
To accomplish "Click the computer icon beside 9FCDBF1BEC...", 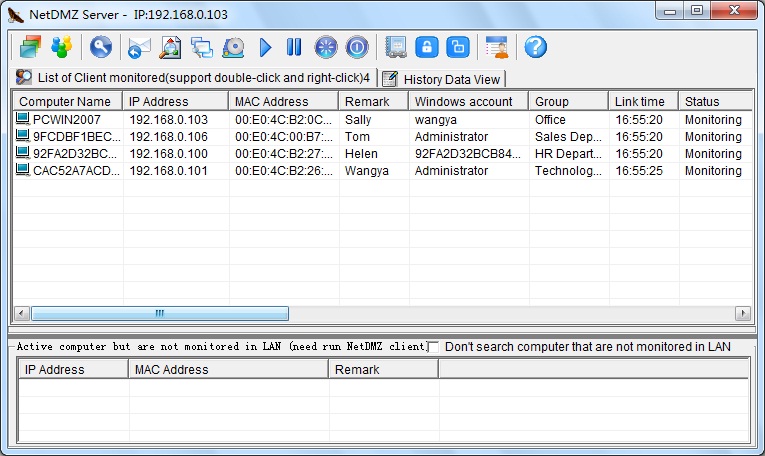I will [x=22, y=136].
